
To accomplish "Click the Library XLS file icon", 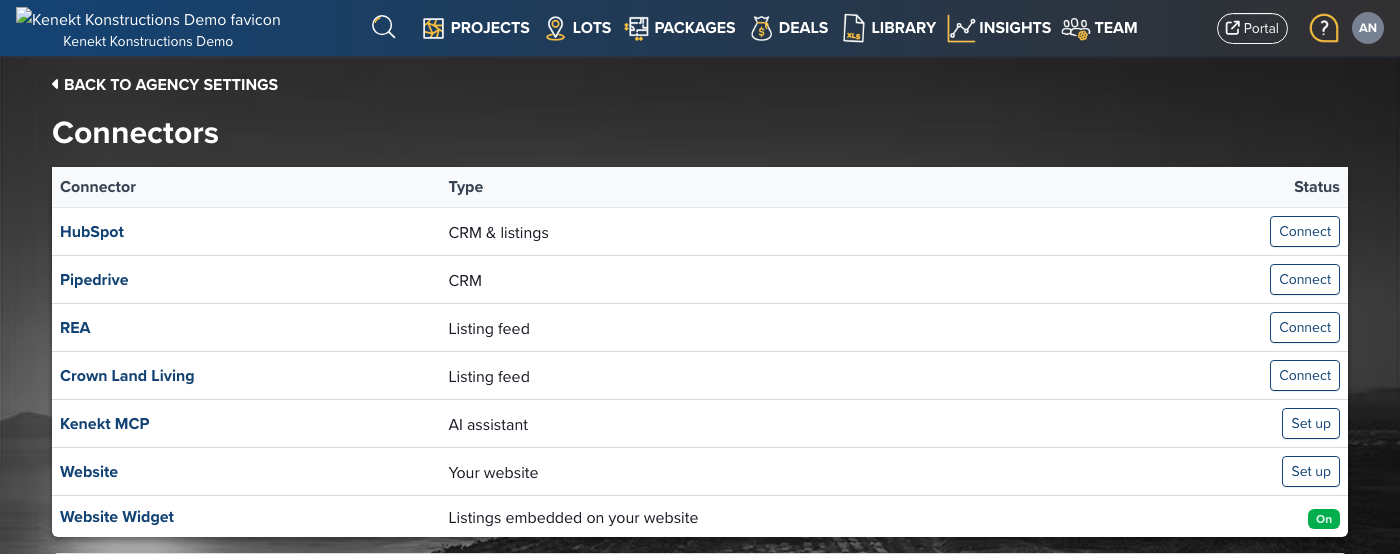I will pyautogui.click(x=854, y=28).
